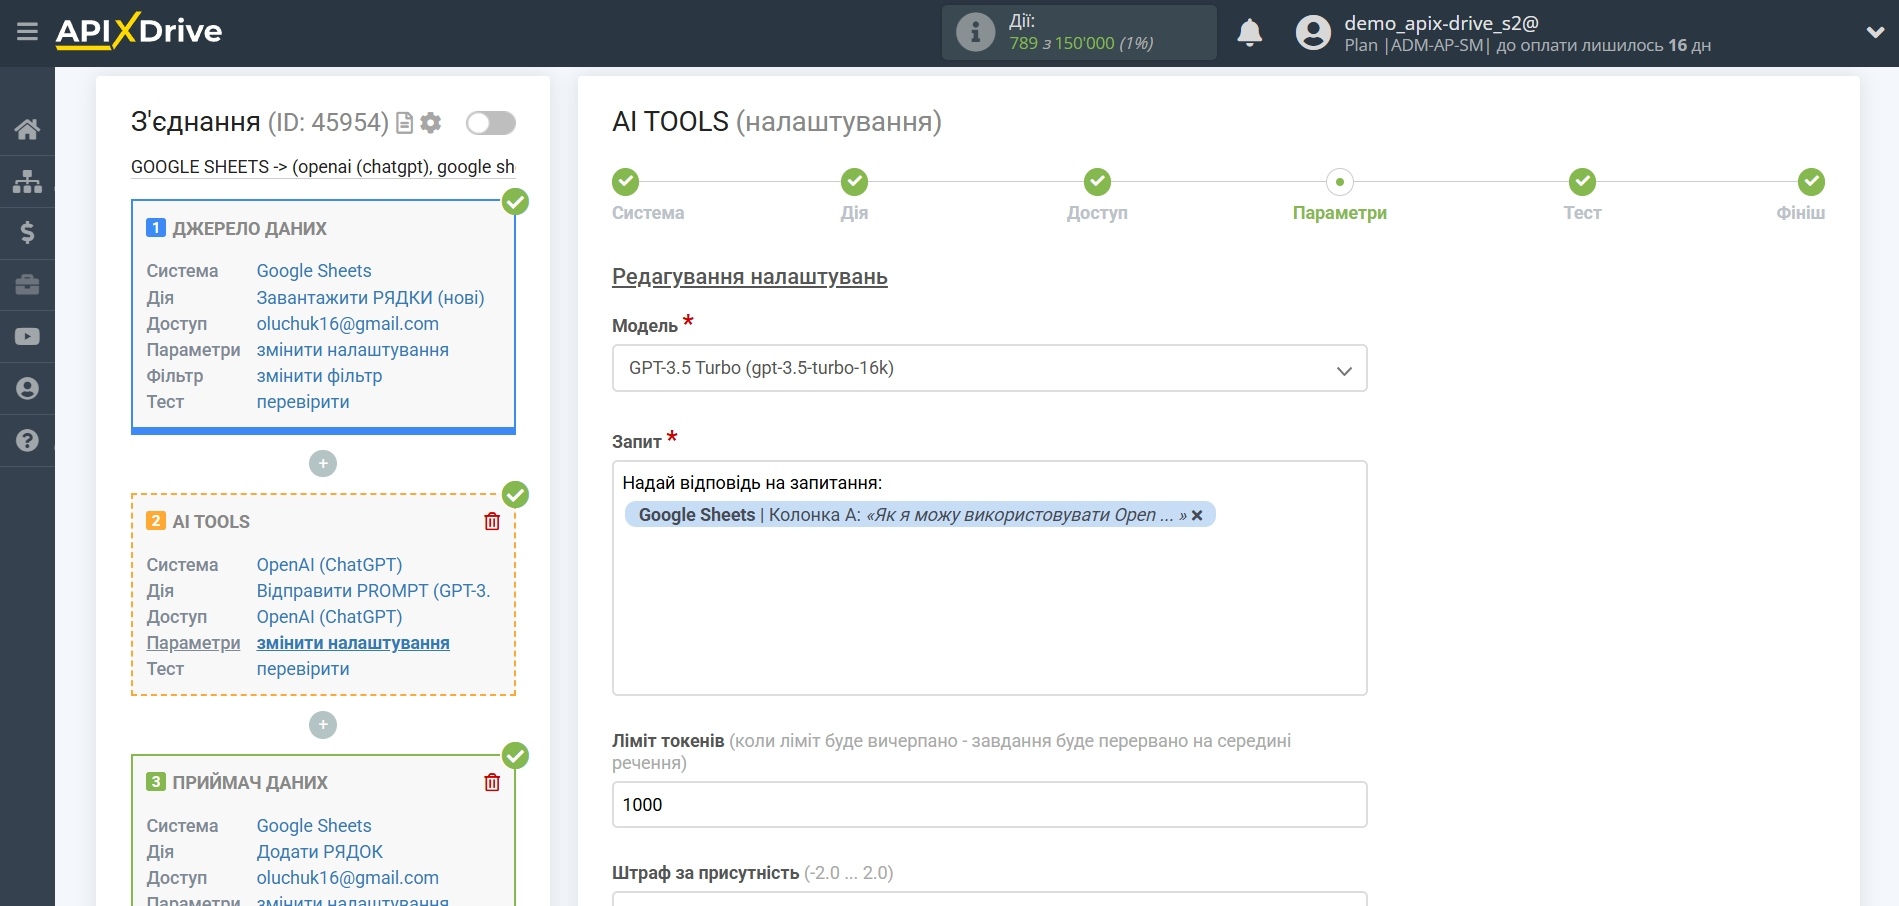This screenshot has height=906, width=1899.
Task: Click the ДЖЕРЕЛО ДАНИХ block header
Action: 249,229
